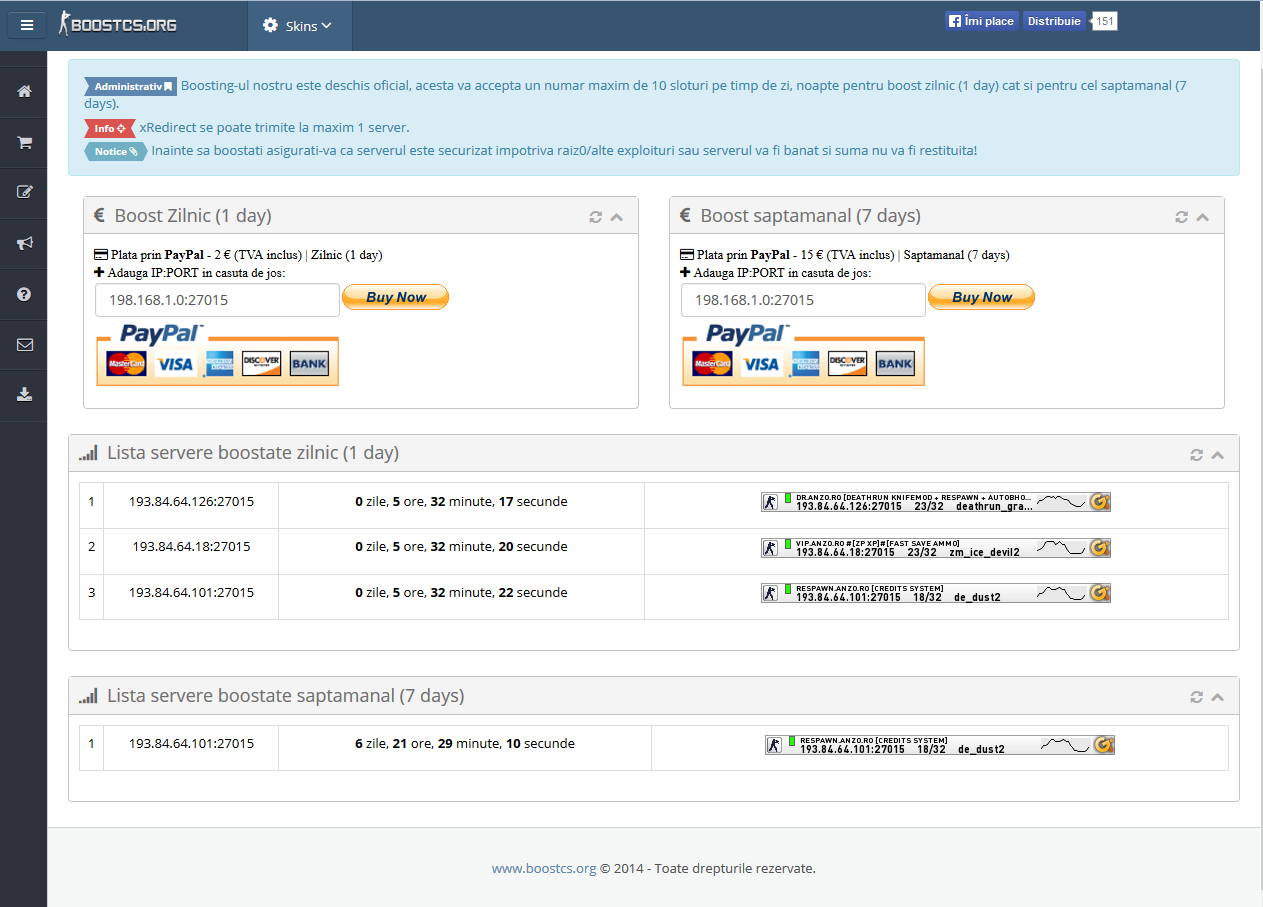1263x907 pixels.
Task: Click Buy Now for the weekly boost
Action: click(x=982, y=297)
